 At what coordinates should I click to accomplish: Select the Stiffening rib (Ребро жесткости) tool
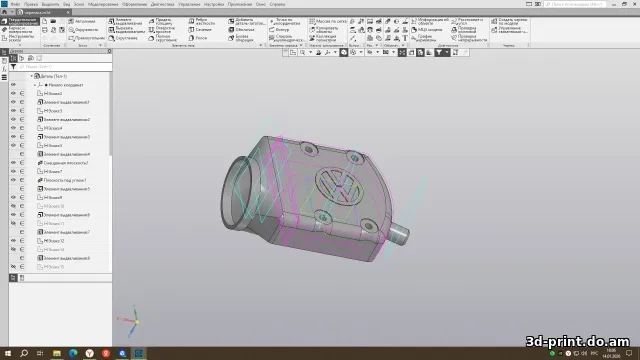pos(202,21)
